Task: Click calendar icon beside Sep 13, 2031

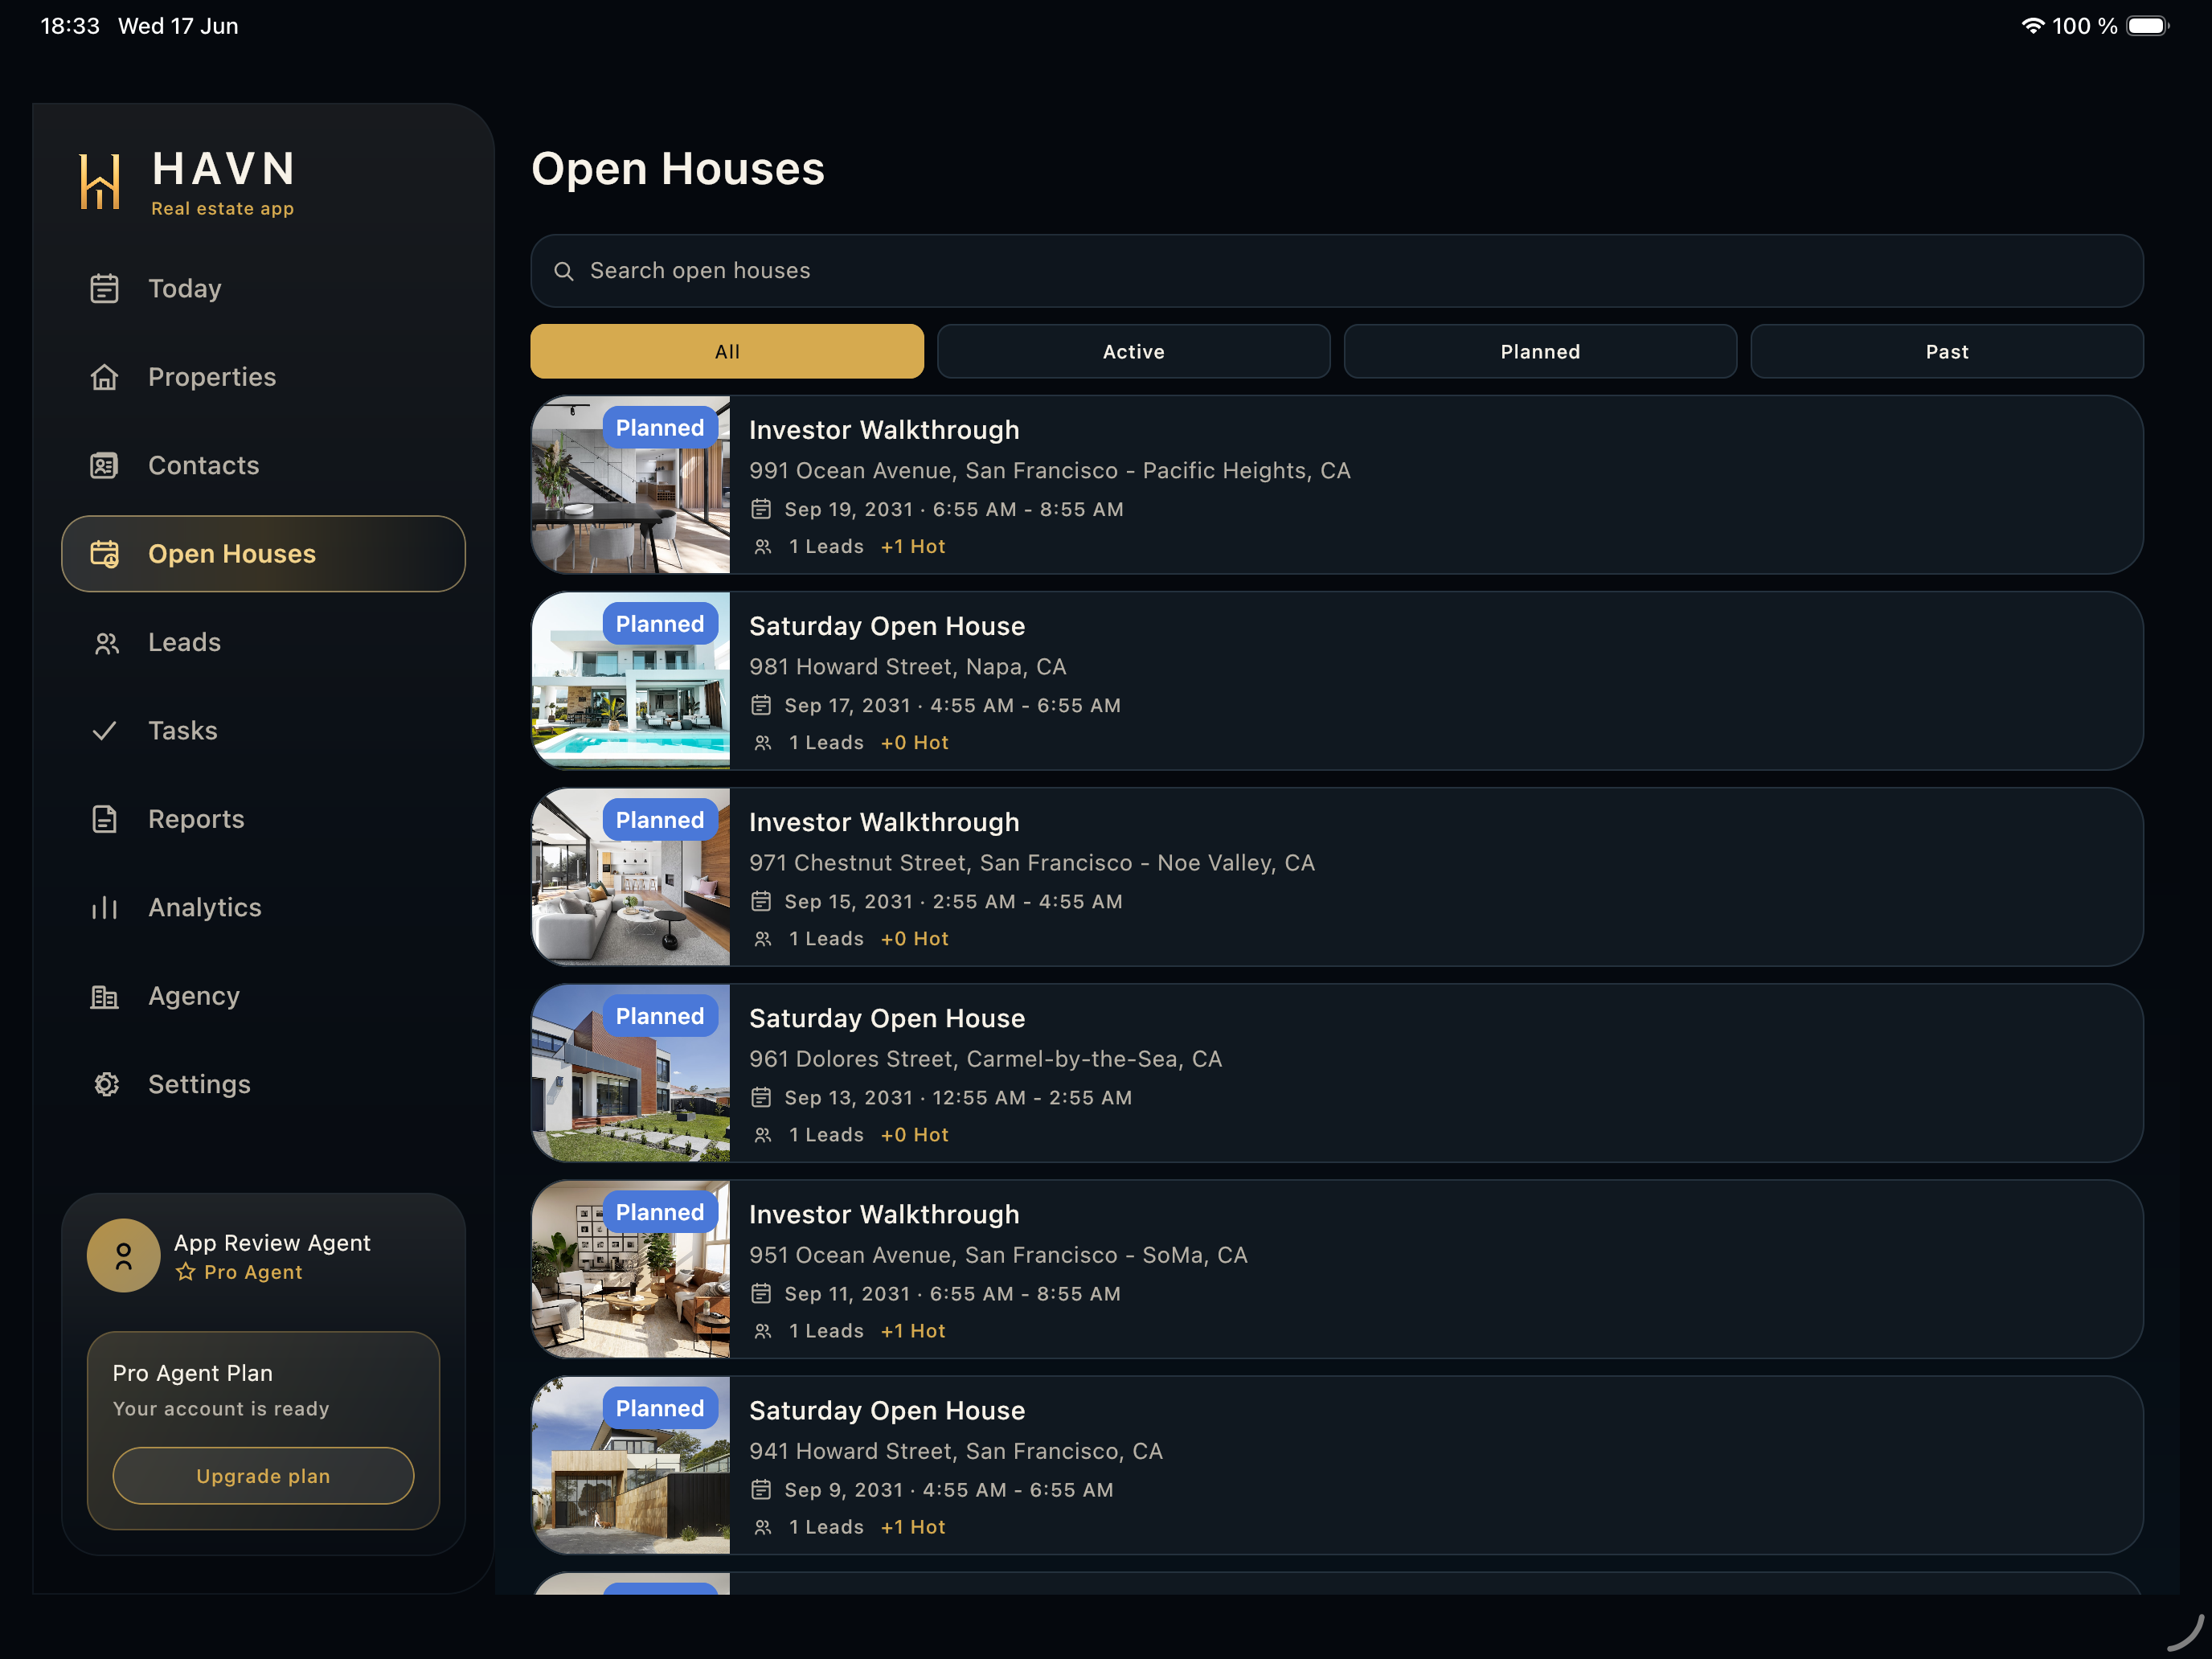Action: 761,1098
